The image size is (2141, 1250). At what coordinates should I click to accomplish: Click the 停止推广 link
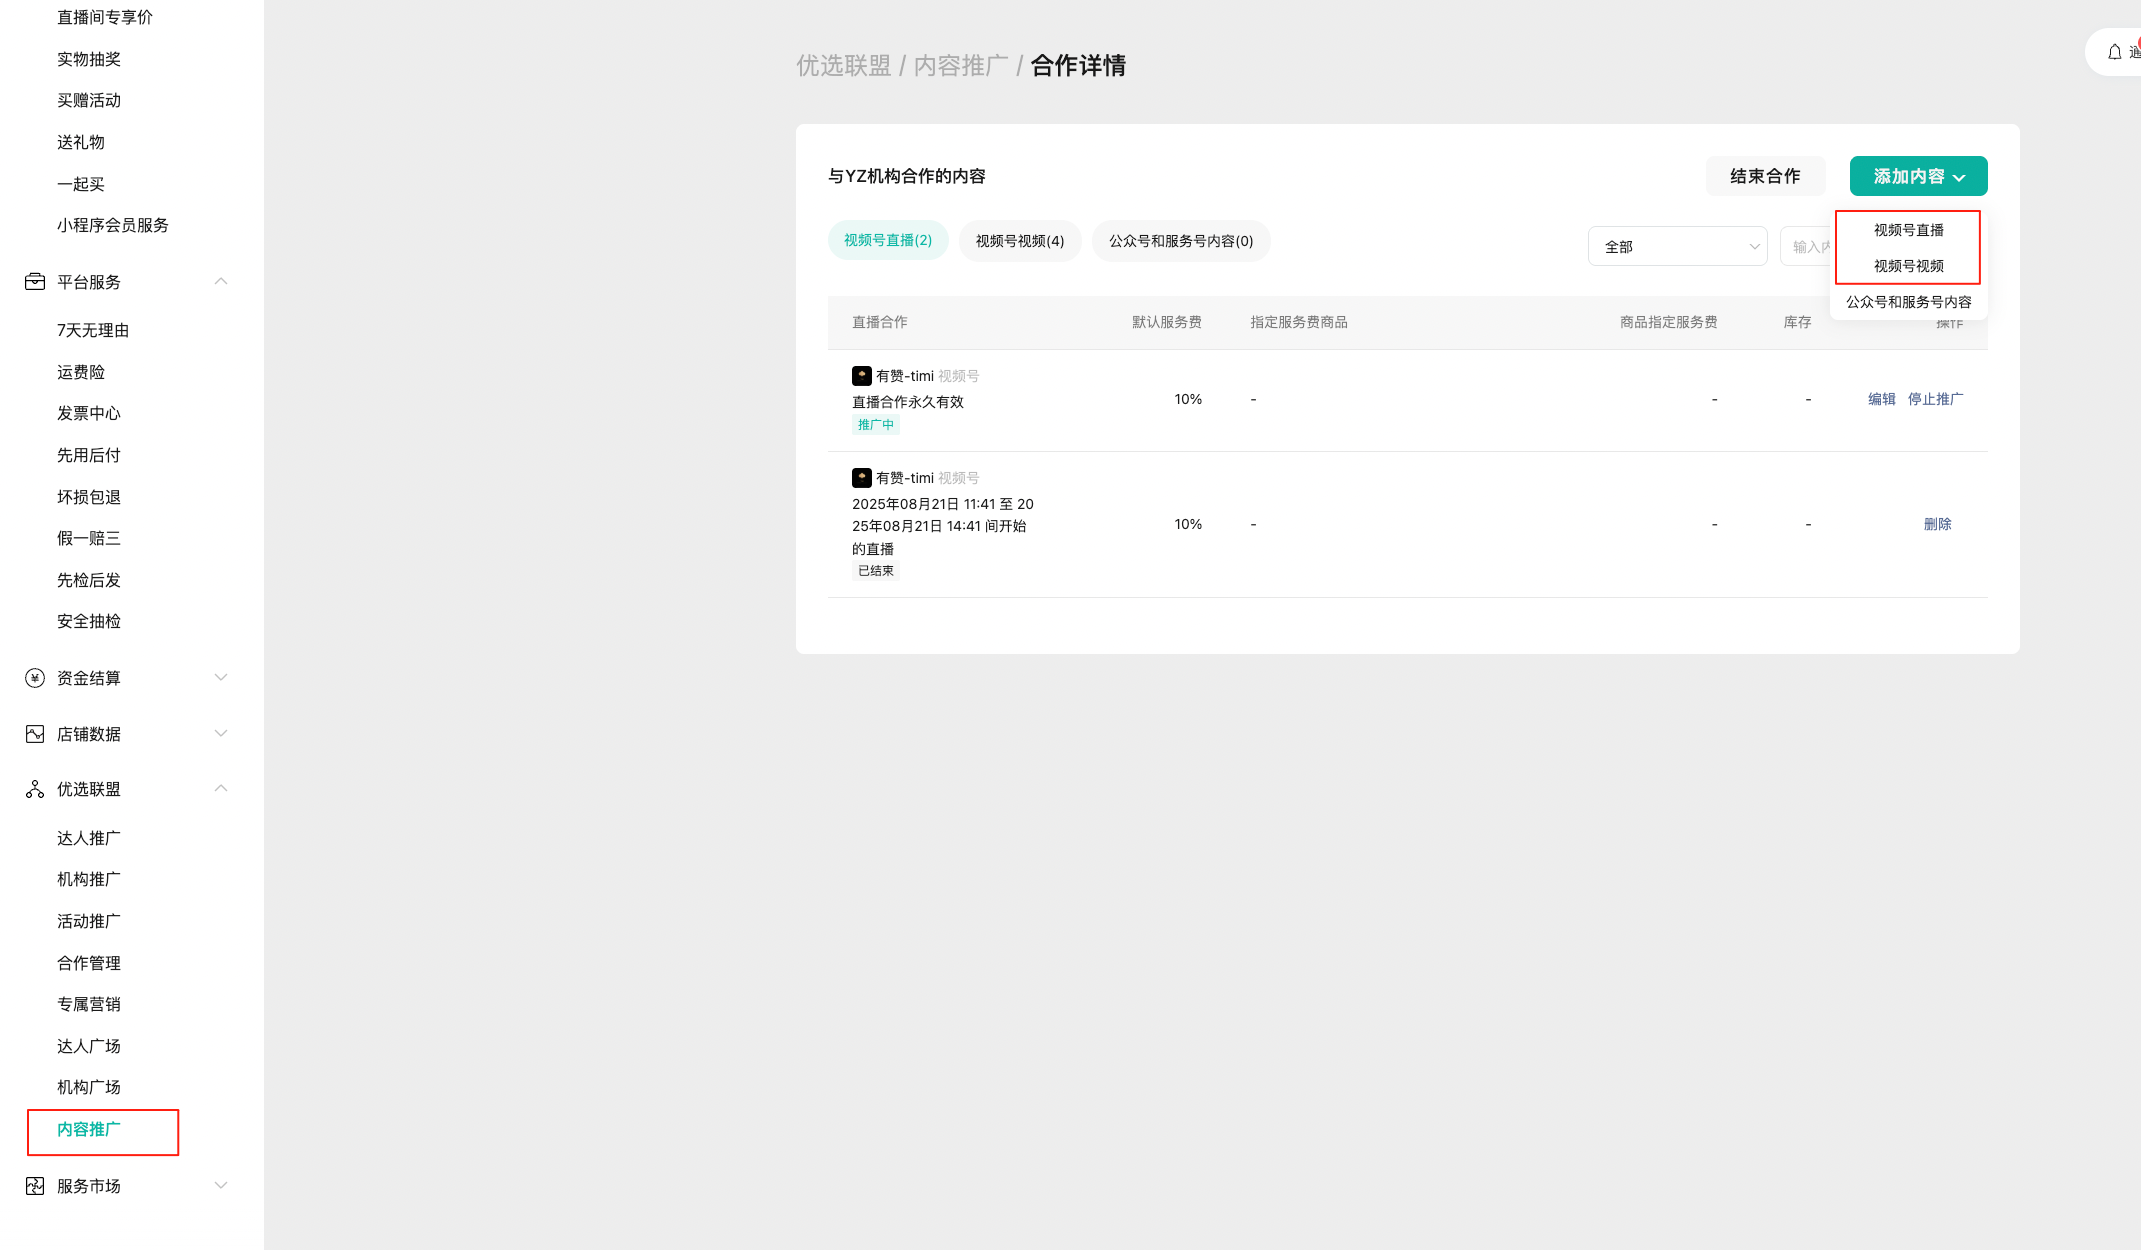pos(1934,399)
